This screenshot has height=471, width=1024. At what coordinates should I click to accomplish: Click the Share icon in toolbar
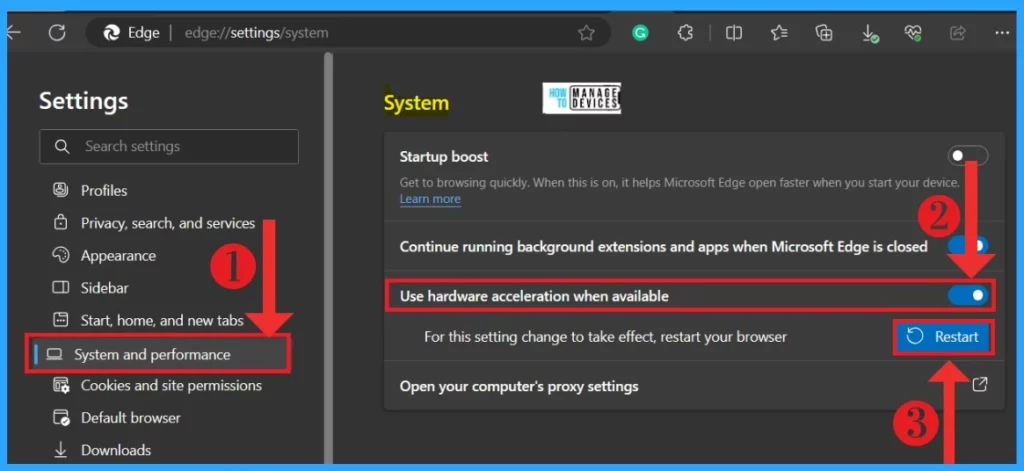coord(958,33)
